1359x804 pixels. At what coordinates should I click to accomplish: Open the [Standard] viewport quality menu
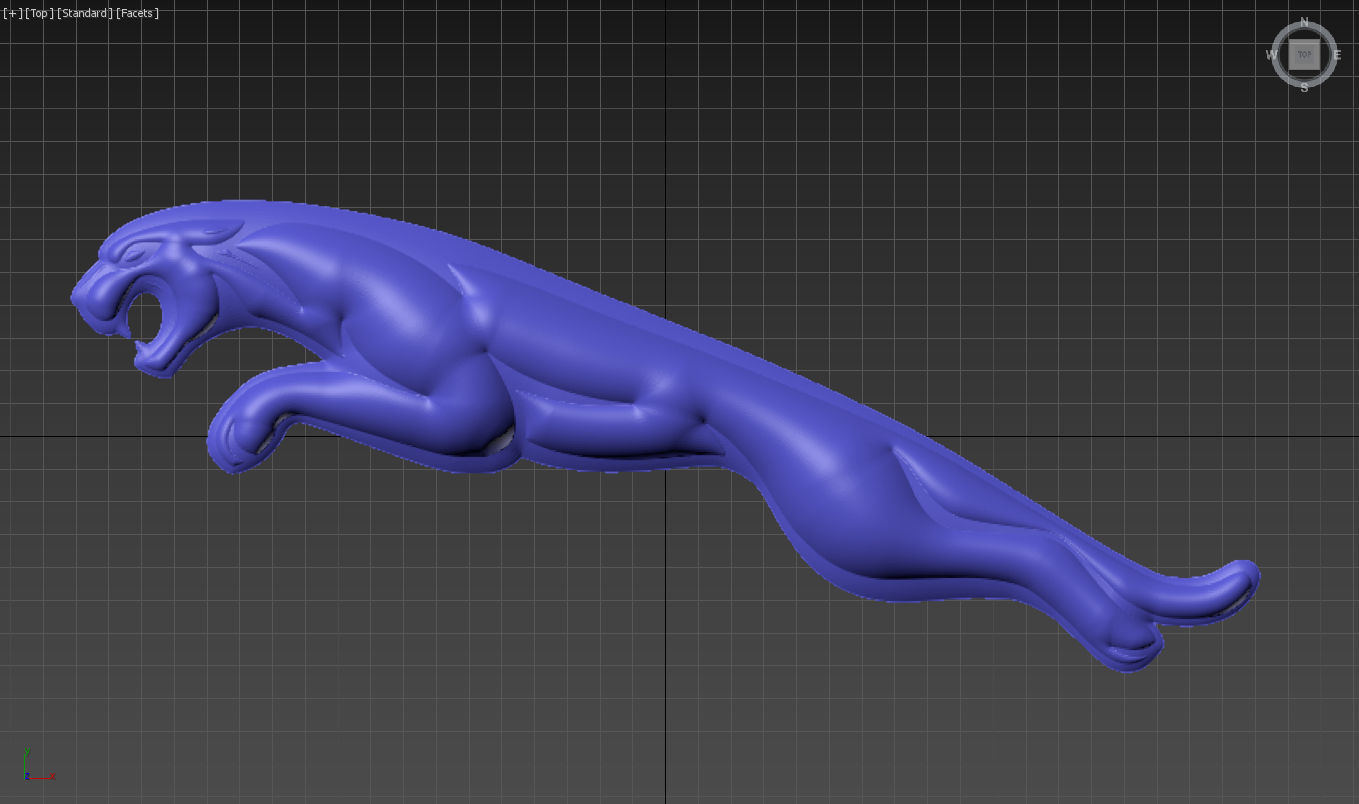coord(85,13)
